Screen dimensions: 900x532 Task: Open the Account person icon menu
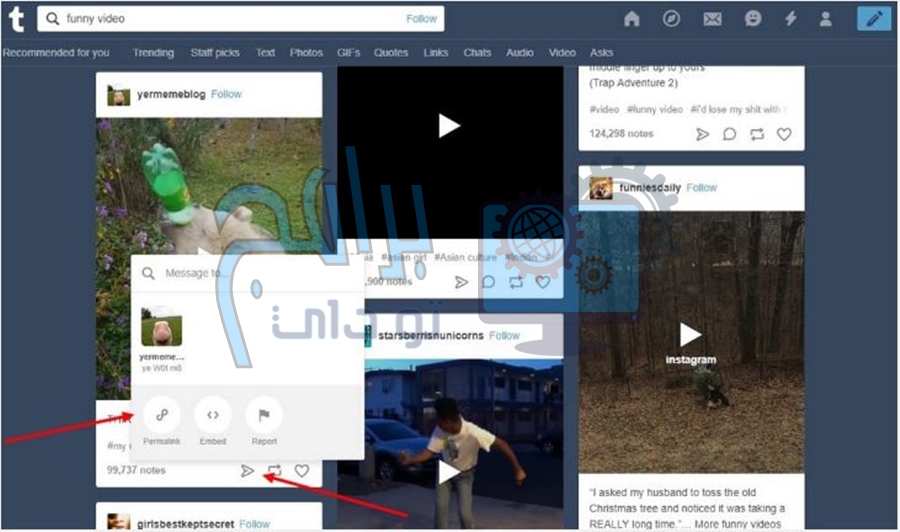[825, 19]
